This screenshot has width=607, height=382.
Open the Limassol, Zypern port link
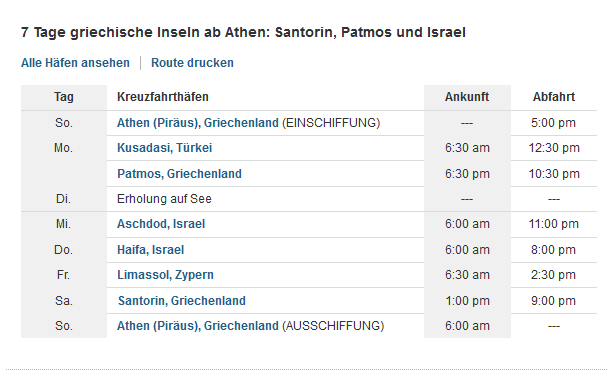[x=165, y=275]
